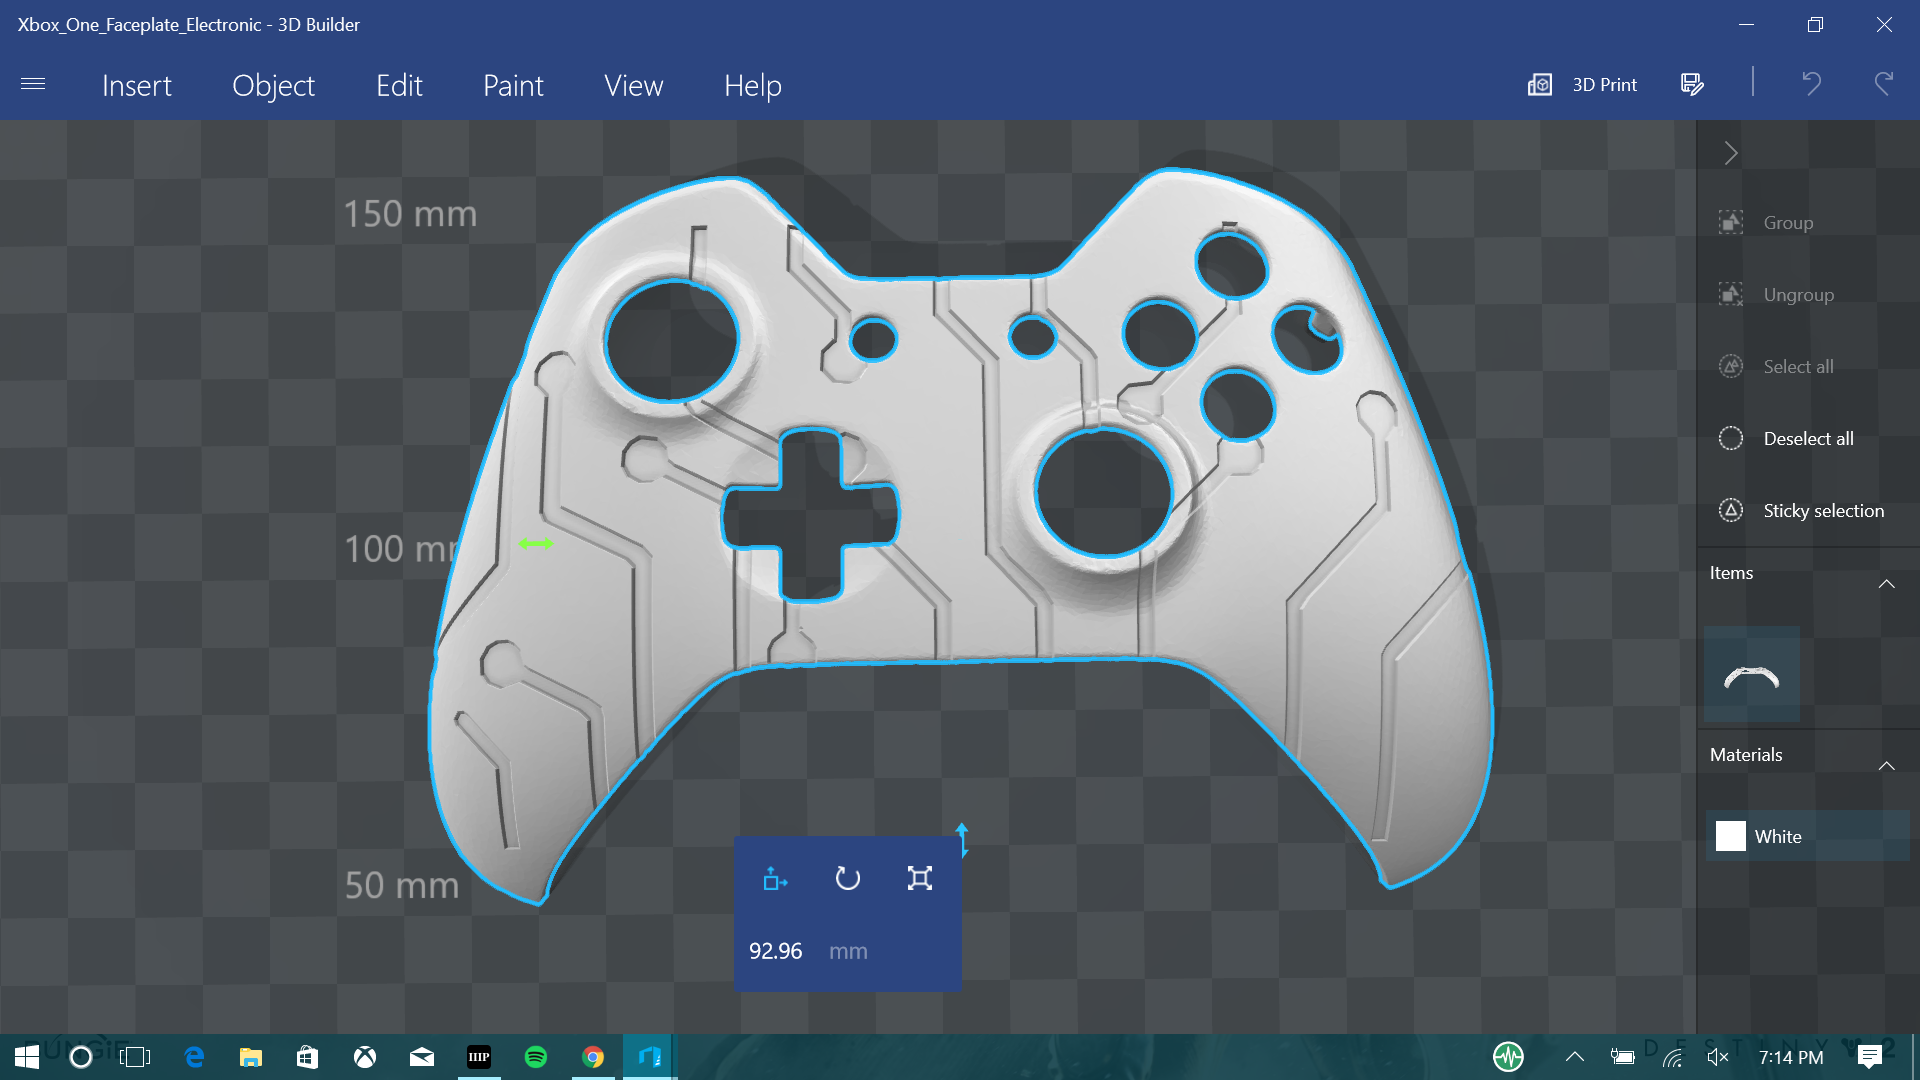Open the View menu

633,86
